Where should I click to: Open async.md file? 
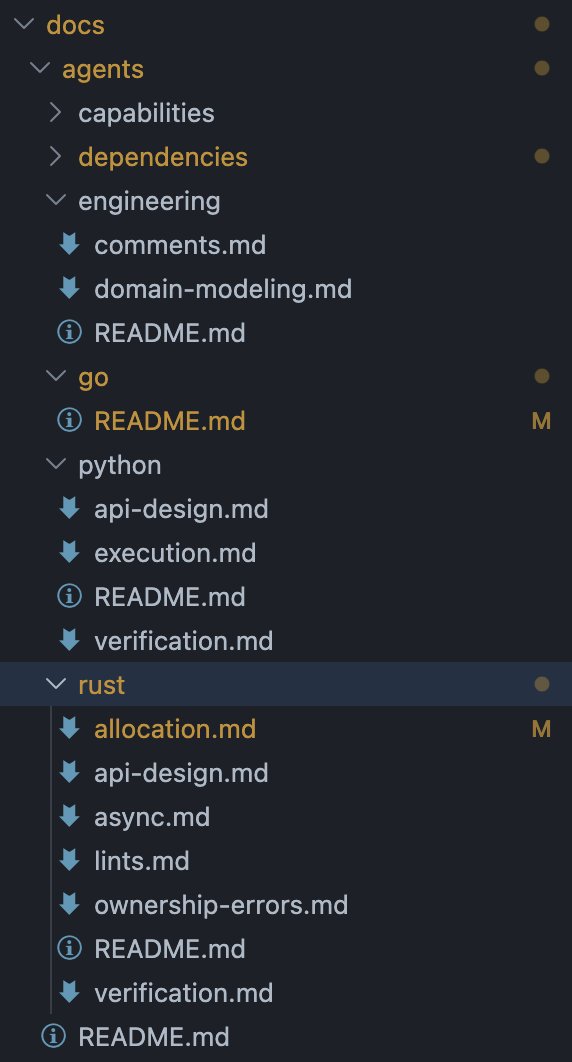coord(152,817)
